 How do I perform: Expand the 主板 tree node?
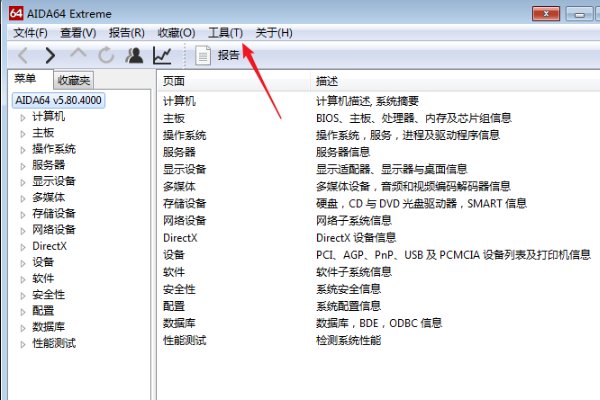coord(23,134)
